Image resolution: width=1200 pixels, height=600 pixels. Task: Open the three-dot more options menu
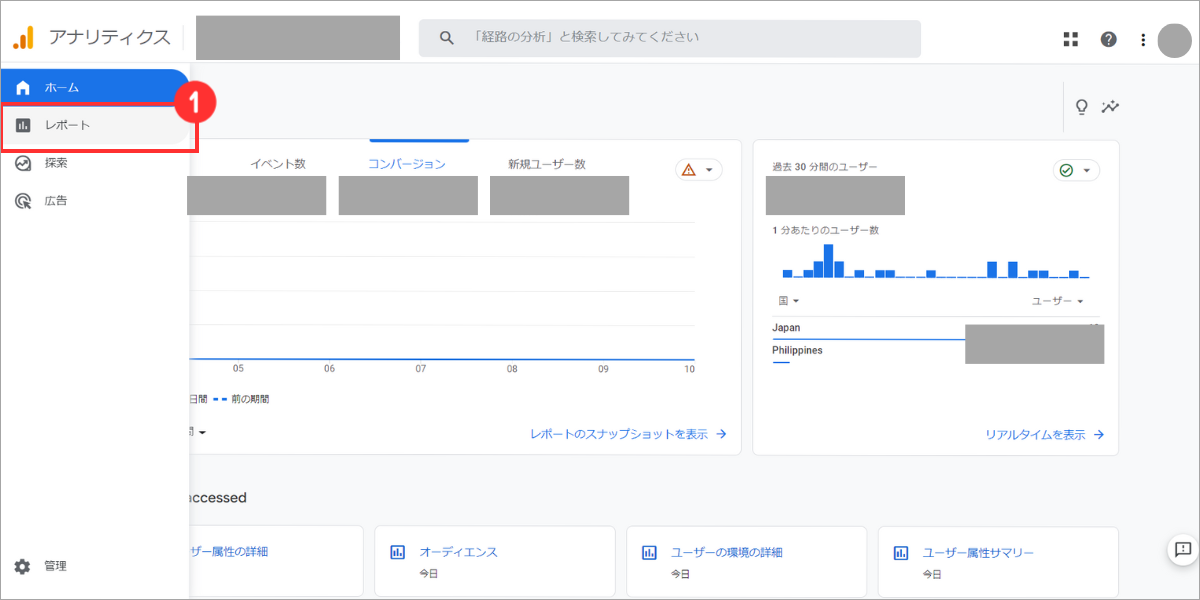pyautogui.click(x=1143, y=39)
